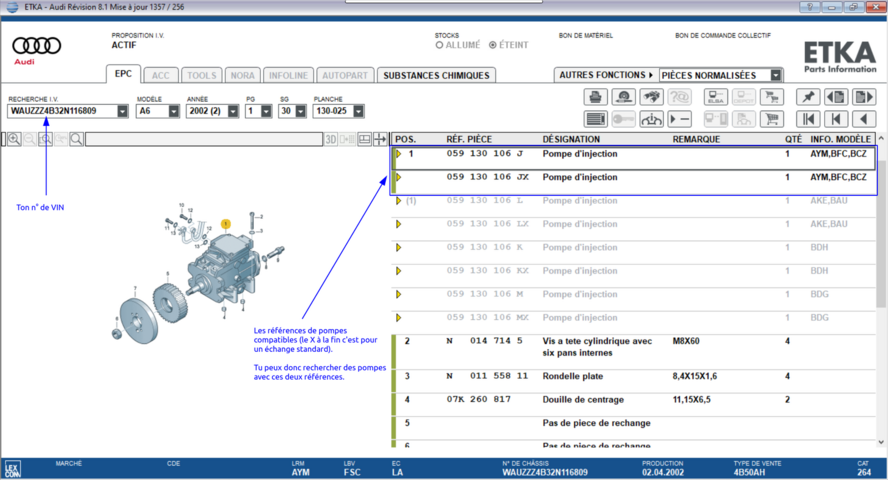Image resolution: width=888 pixels, height=480 pixels.
Task: Click the LEX COM status bar icon
Action: pyautogui.click(x=12, y=469)
